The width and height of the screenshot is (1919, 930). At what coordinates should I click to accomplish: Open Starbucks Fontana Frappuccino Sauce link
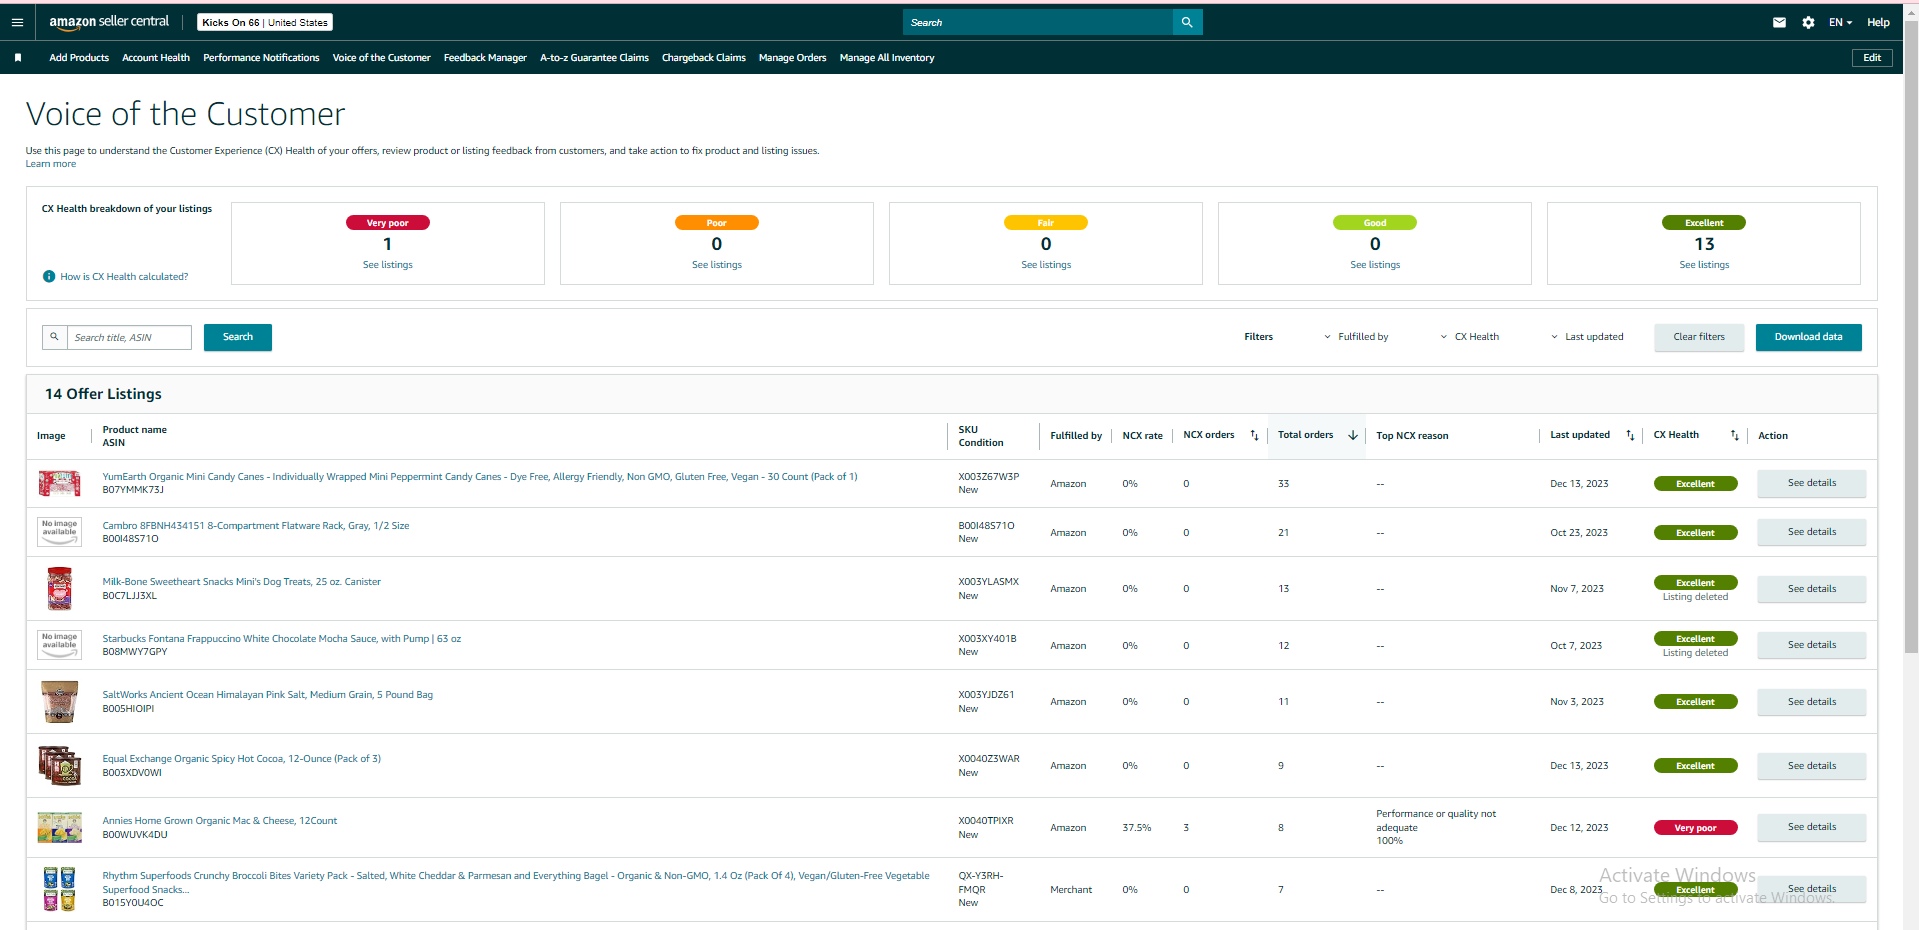pyautogui.click(x=282, y=639)
